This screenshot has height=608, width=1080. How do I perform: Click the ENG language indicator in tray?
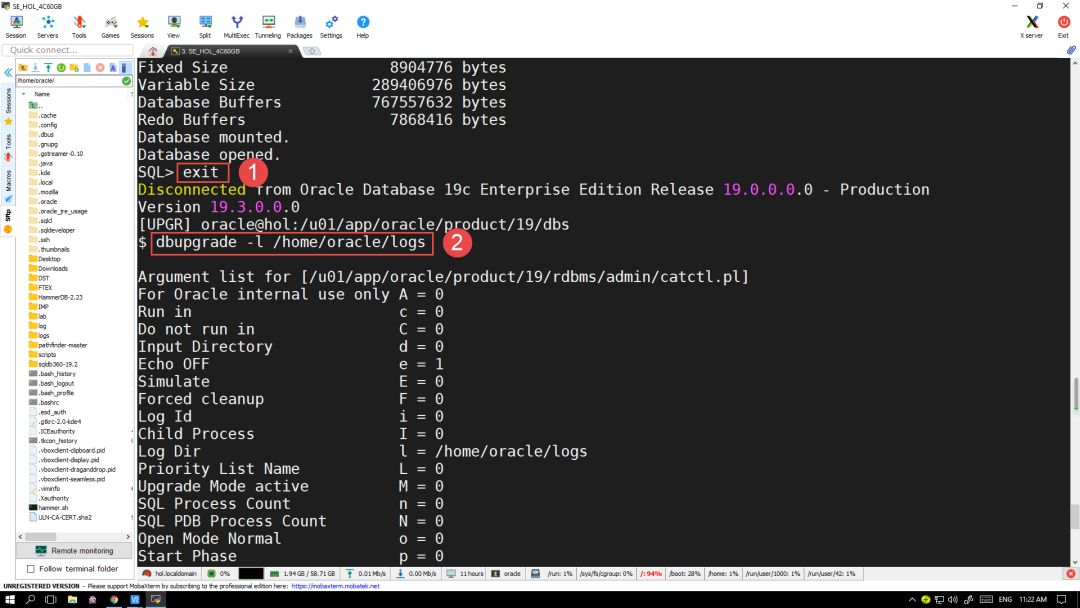(x=1005, y=600)
